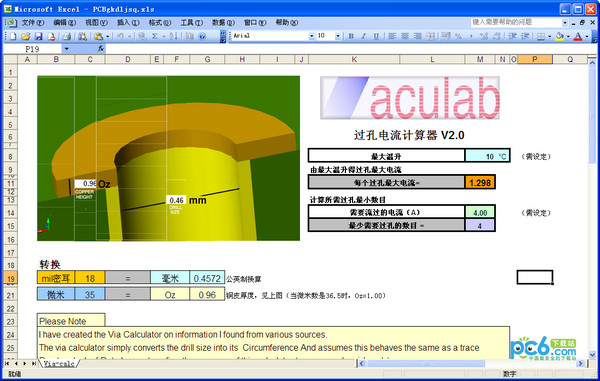
Task: Expand the Fill Color palette arrow
Action: coord(568,36)
